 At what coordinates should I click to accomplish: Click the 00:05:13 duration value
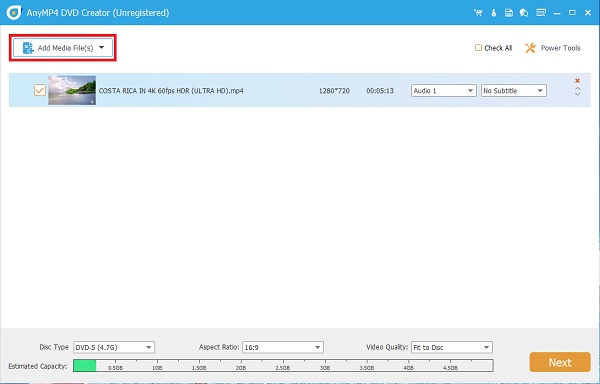tap(380, 91)
